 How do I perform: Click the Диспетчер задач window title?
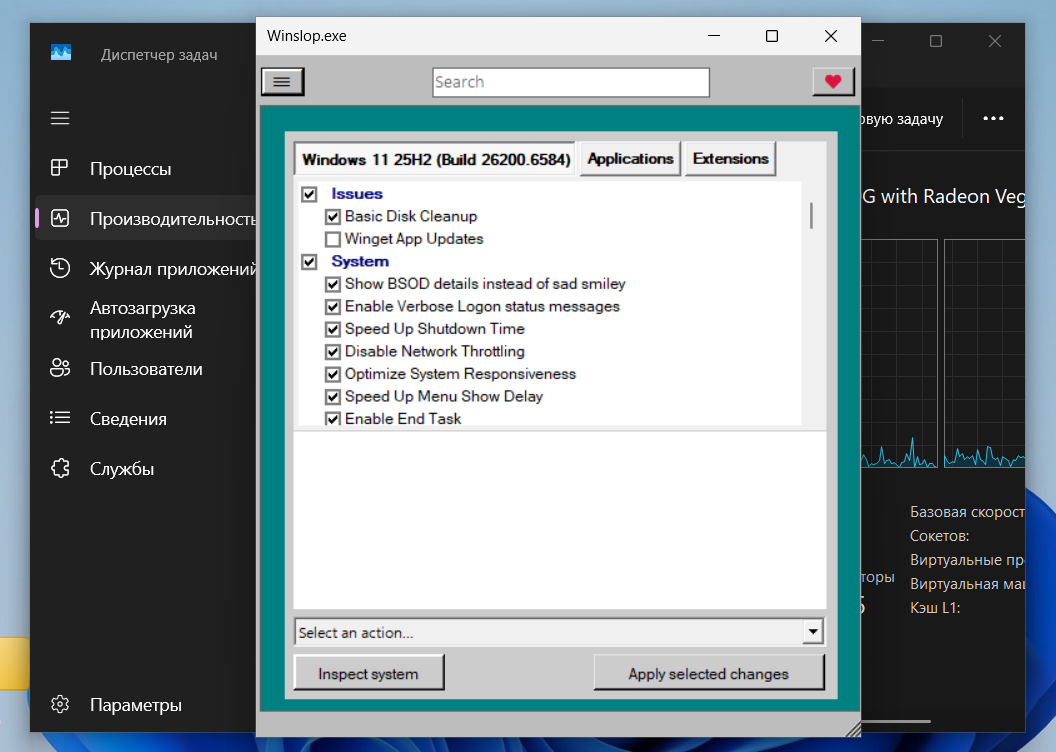pyautogui.click(x=159, y=55)
